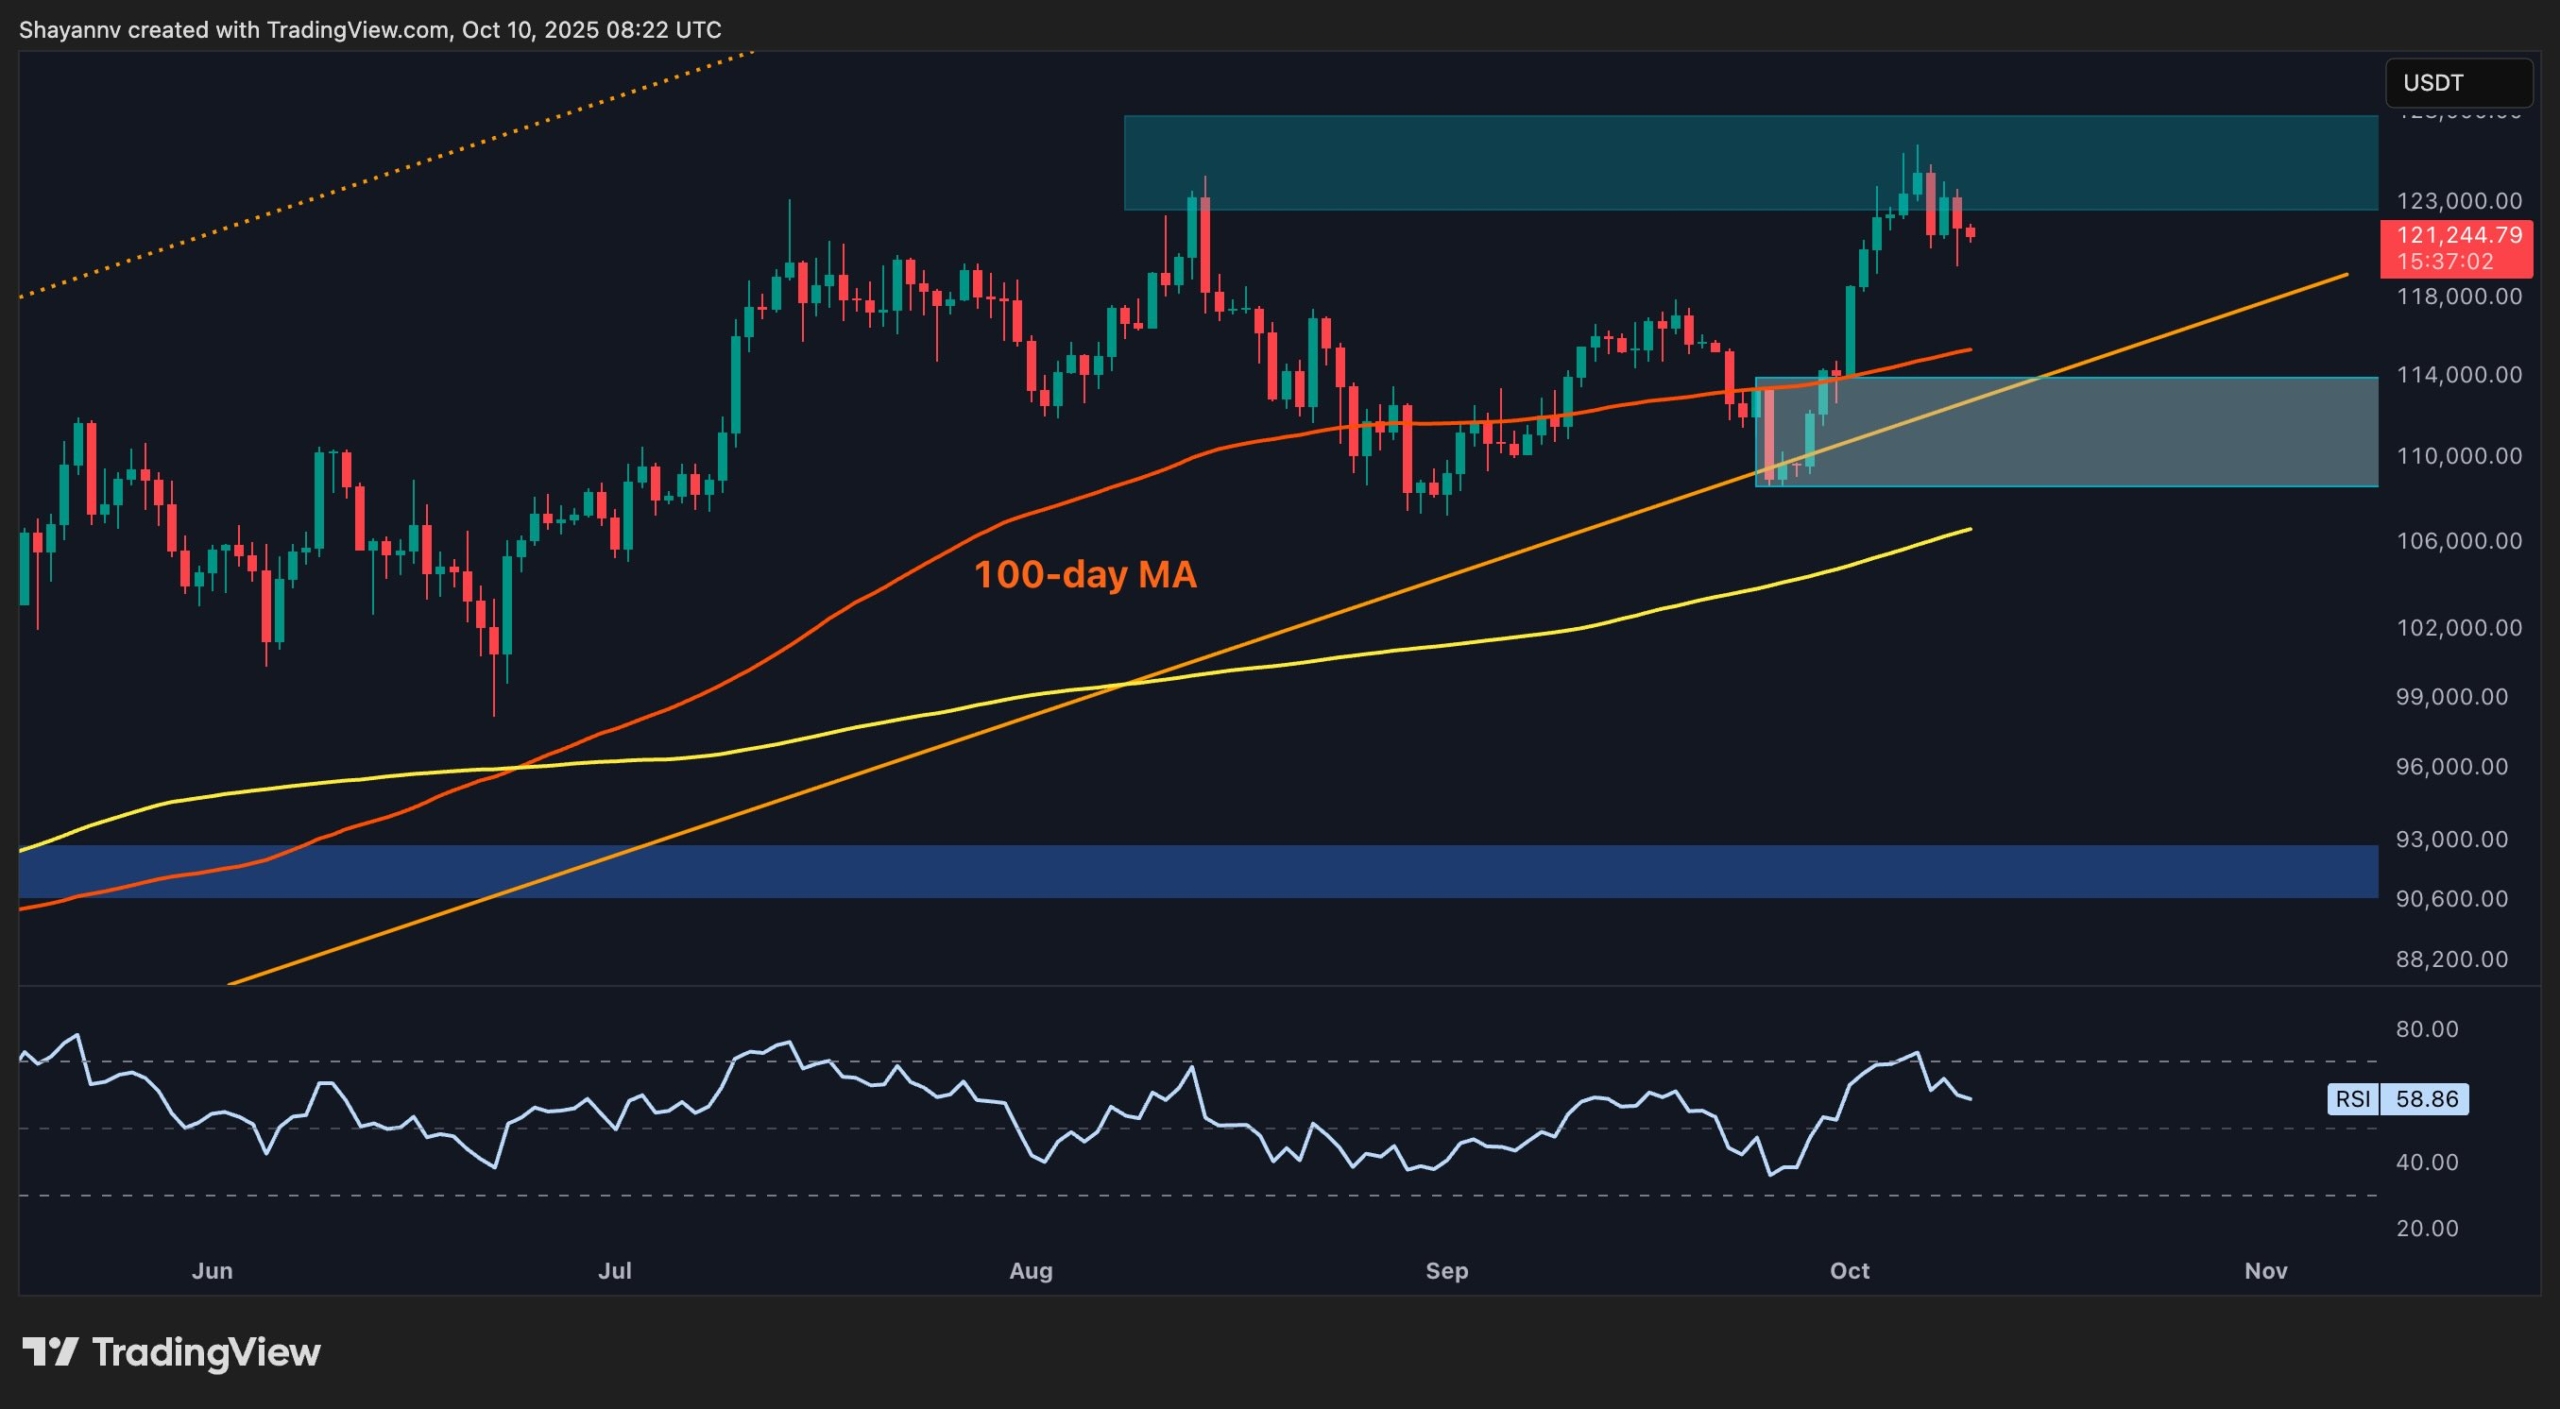Select the Jun label on the time axis
This screenshot has height=1409, width=2560.
pos(212,1271)
